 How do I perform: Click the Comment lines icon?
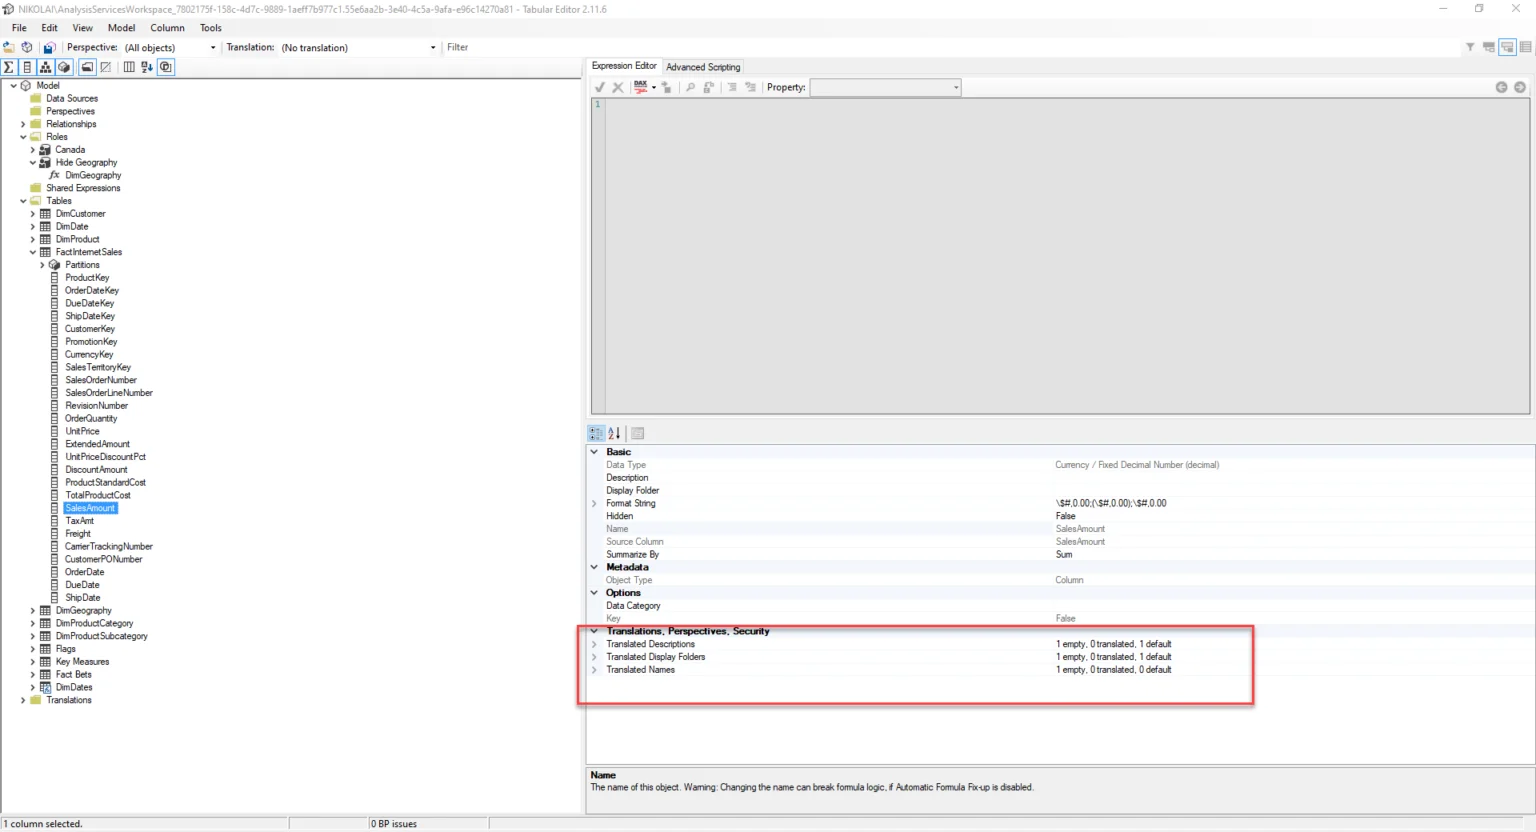(x=732, y=87)
